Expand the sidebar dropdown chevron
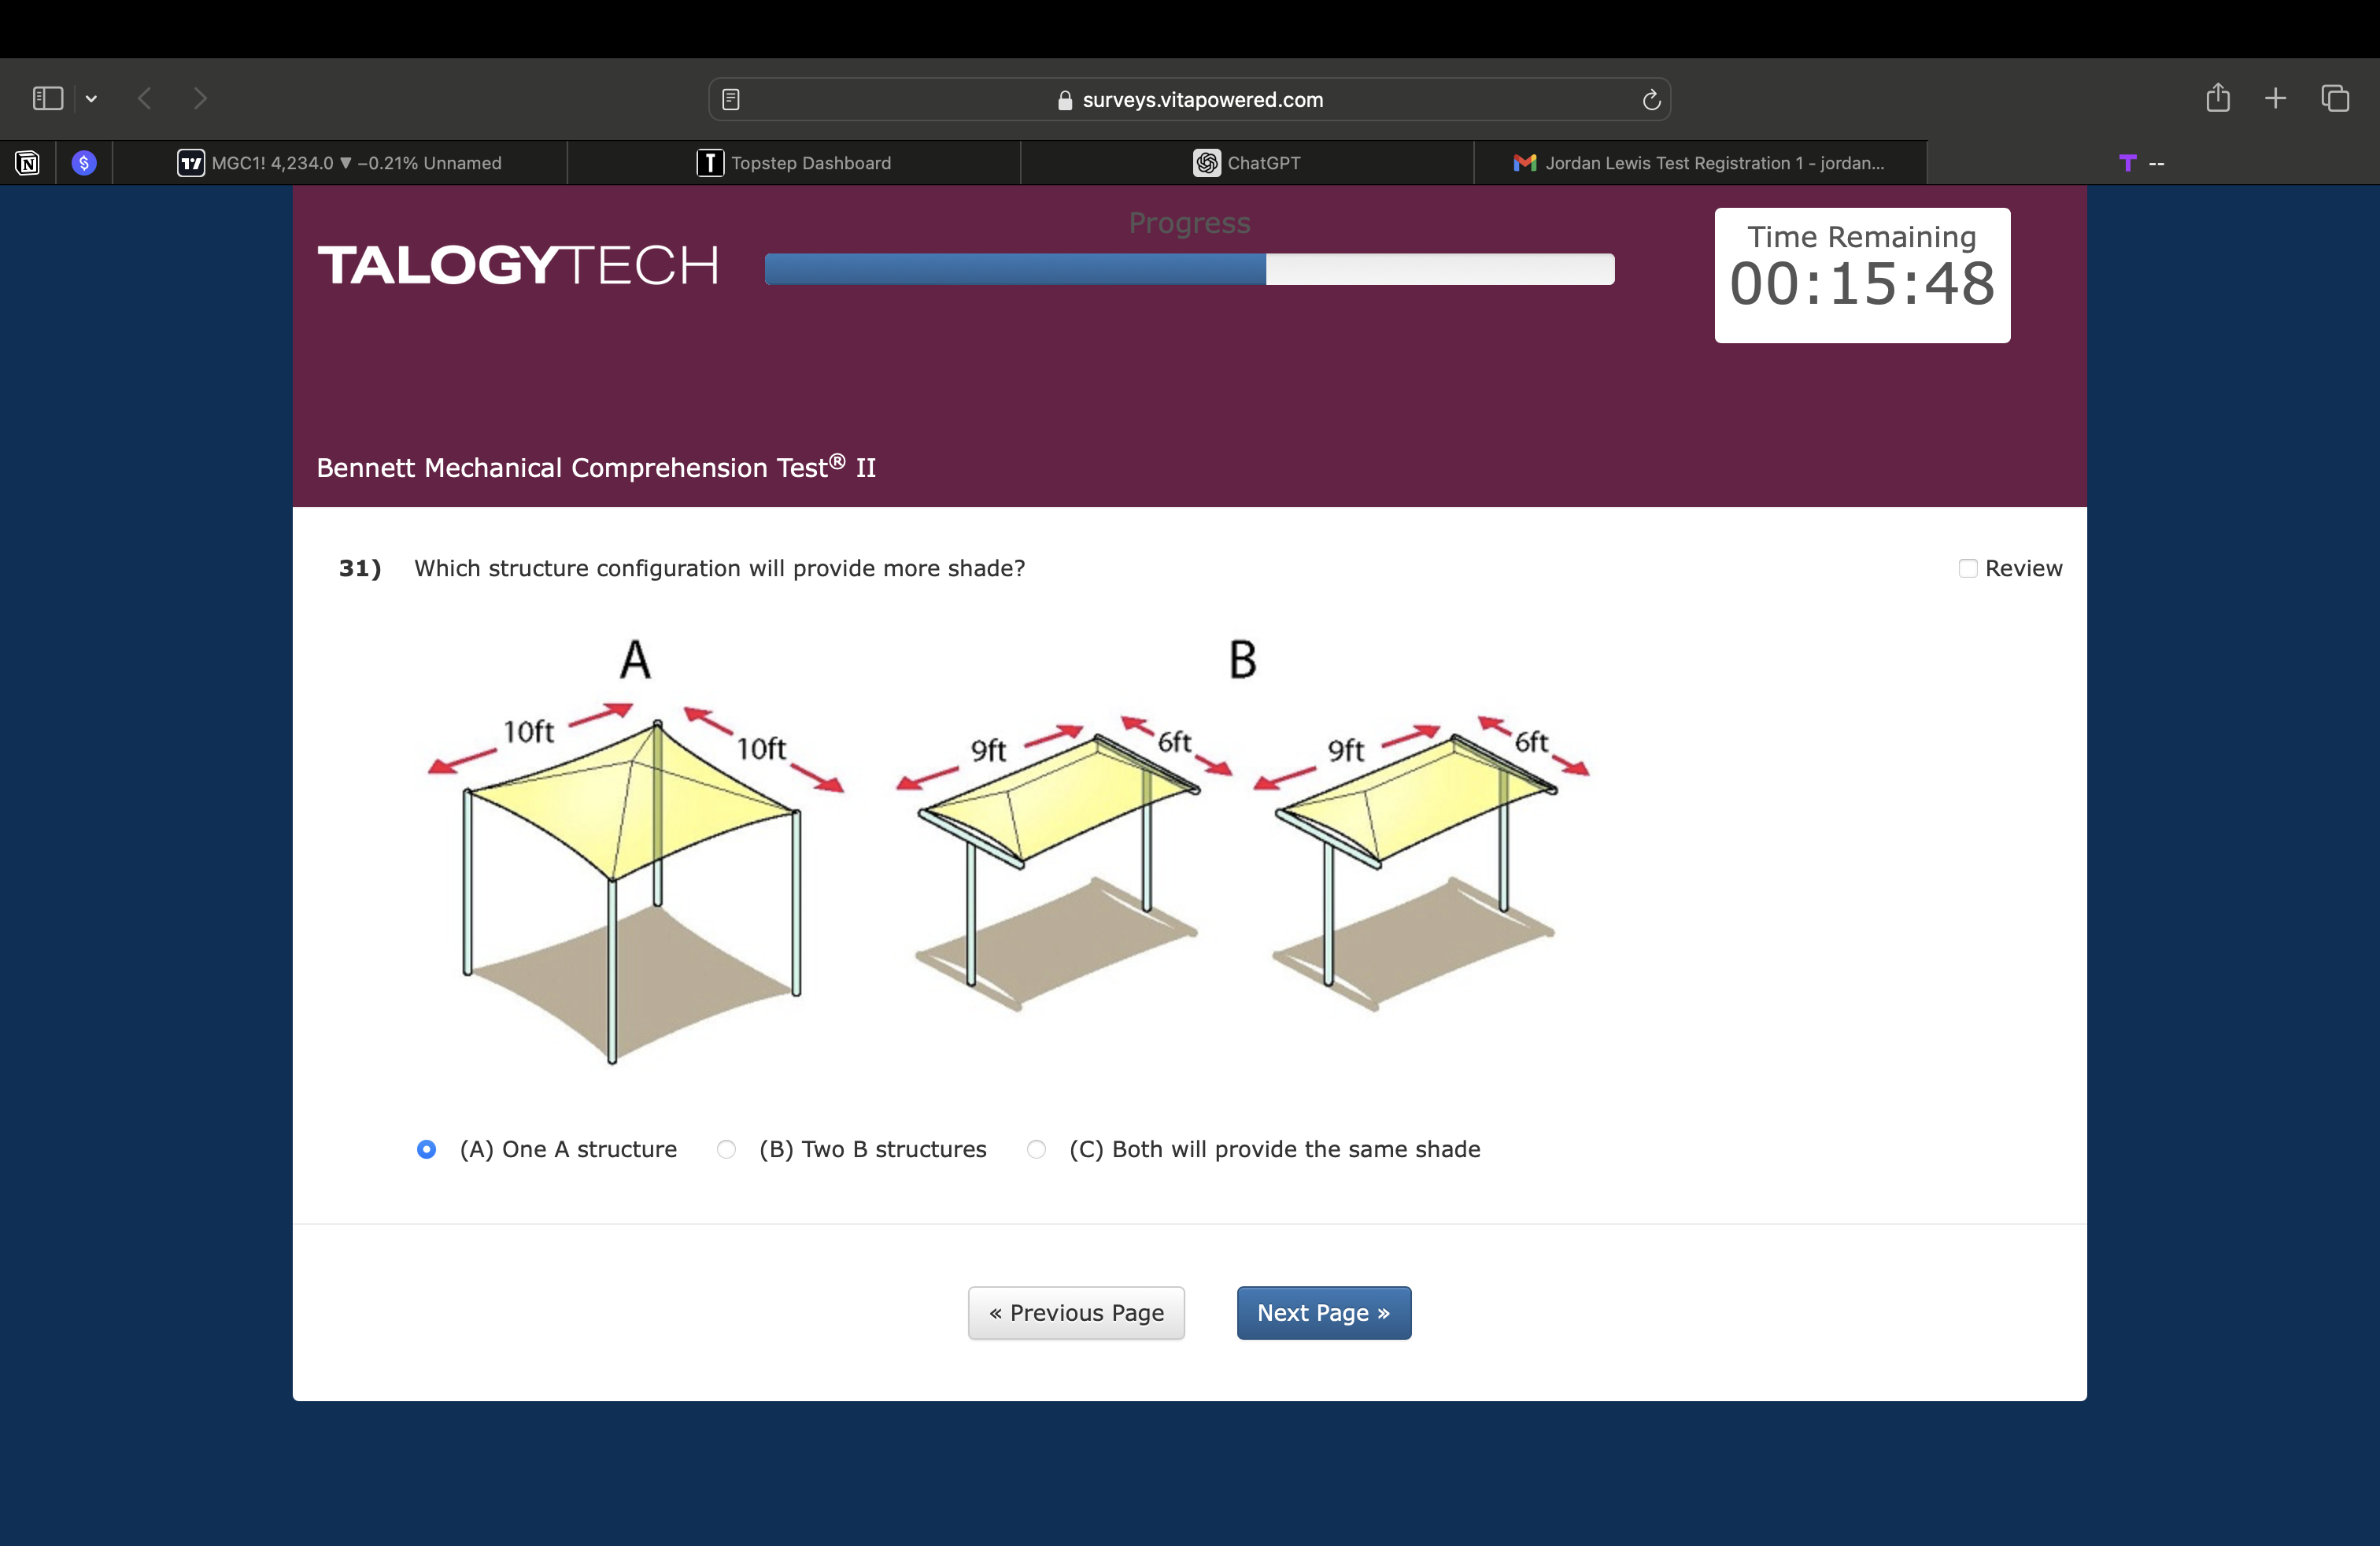This screenshot has width=2380, height=1546. pos(91,98)
